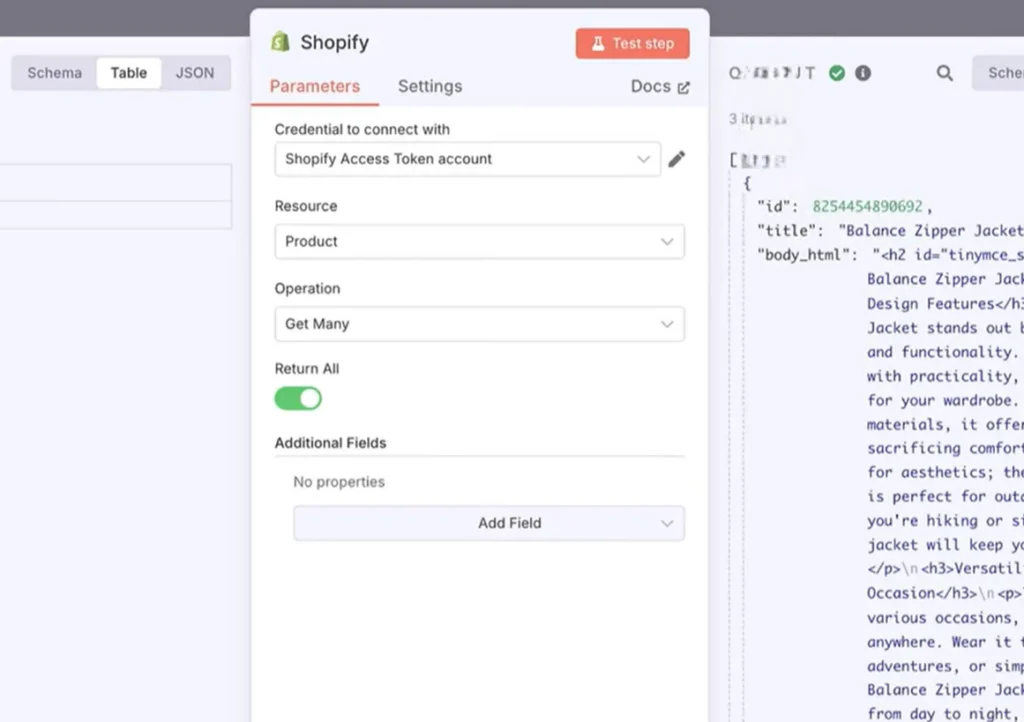Choose the Schema view in the input panel
The height and width of the screenshot is (722, 1024).
55,73
